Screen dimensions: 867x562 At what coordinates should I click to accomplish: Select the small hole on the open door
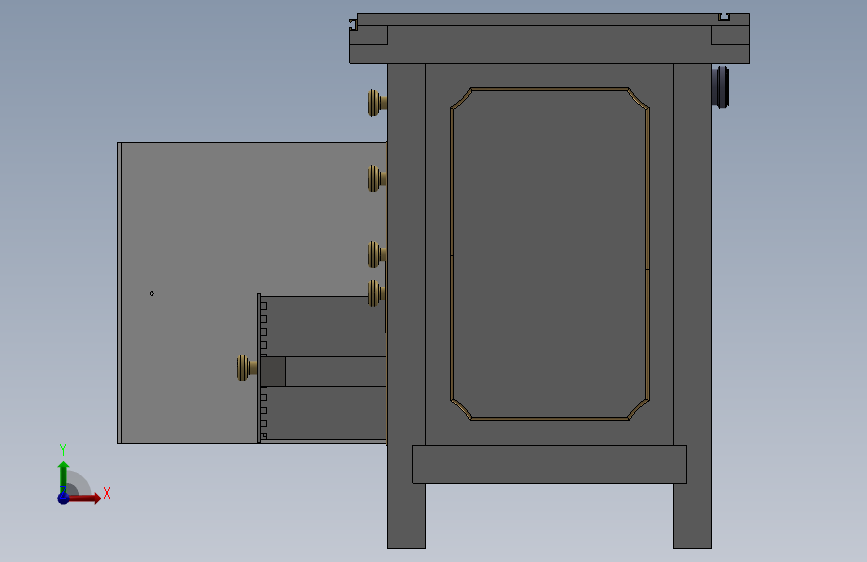click(x=152, y=293)
